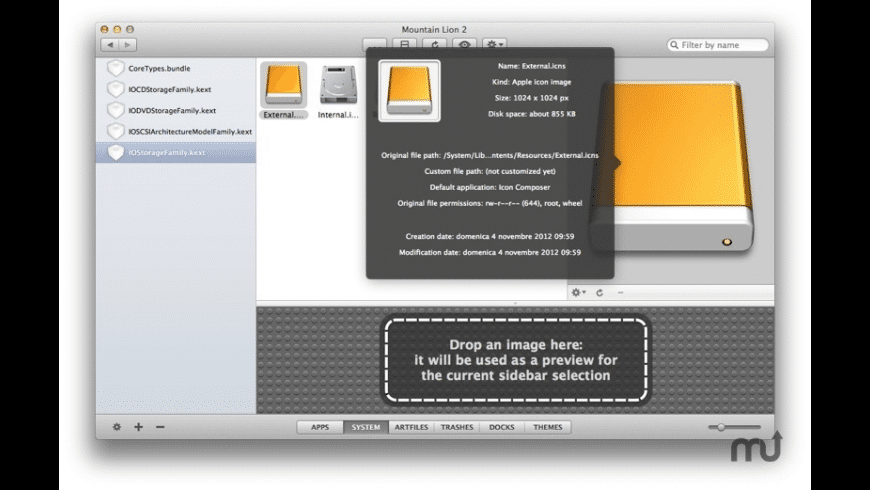
Task: Click the Internal file name label
Action: [338, 115]
